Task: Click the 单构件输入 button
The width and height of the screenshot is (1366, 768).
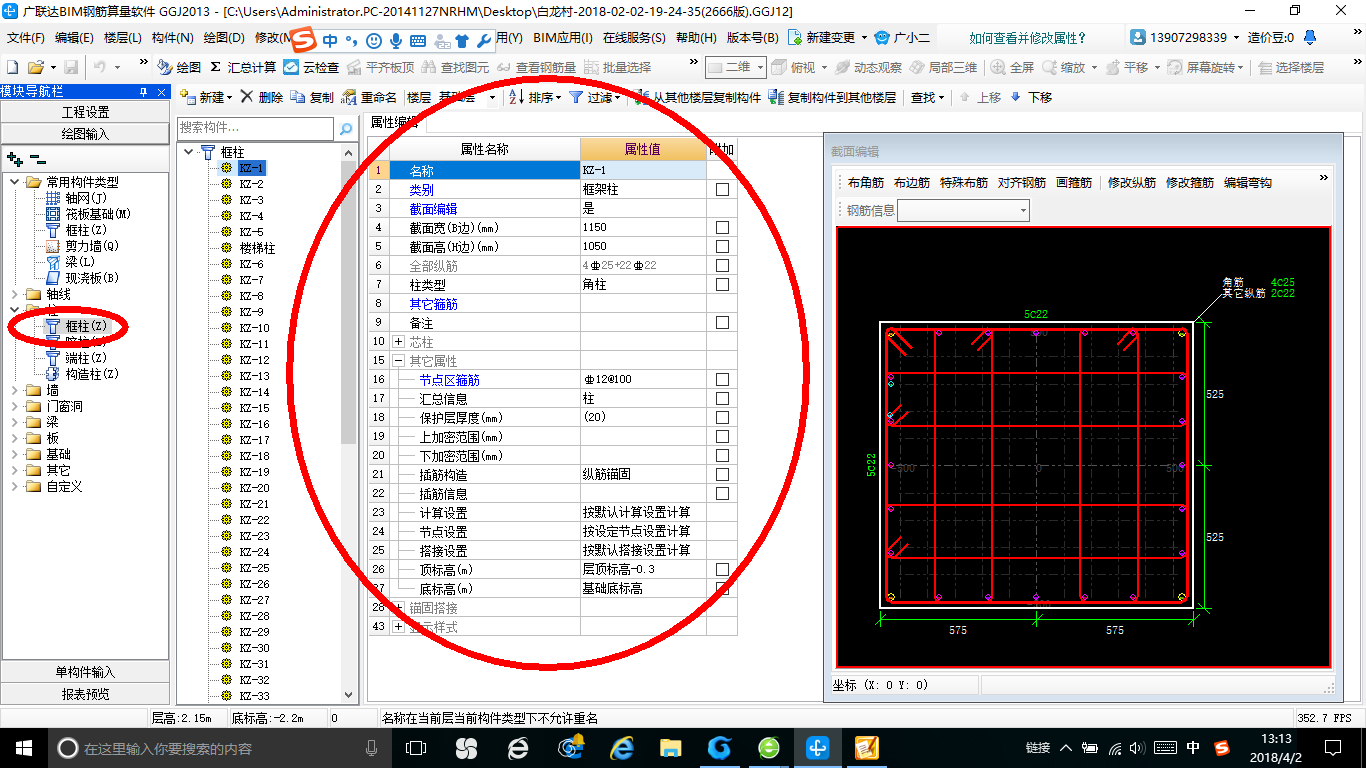Action: (86, 672)
